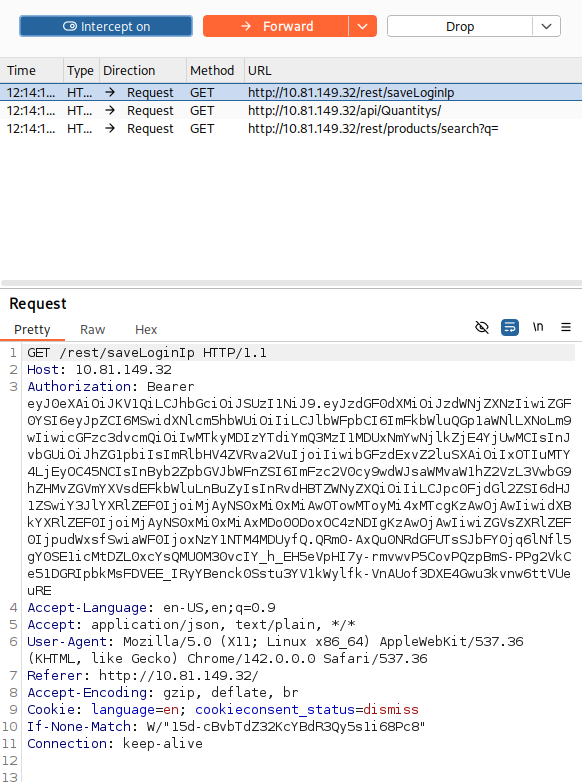Click the Drop button
The image size is (582, 782).
[x=459, y=26]
